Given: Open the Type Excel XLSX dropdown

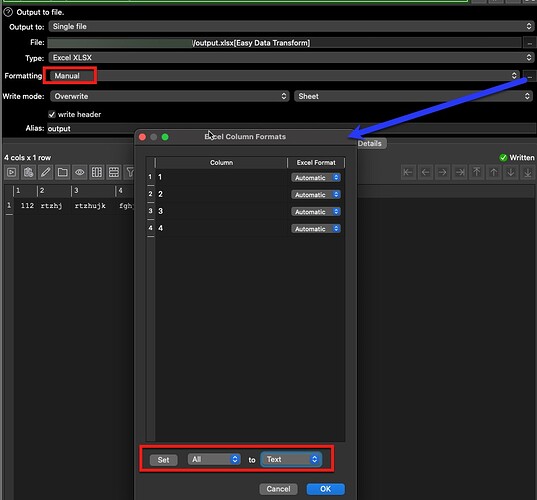Looking at the screenshot, I should pos(291,58).
